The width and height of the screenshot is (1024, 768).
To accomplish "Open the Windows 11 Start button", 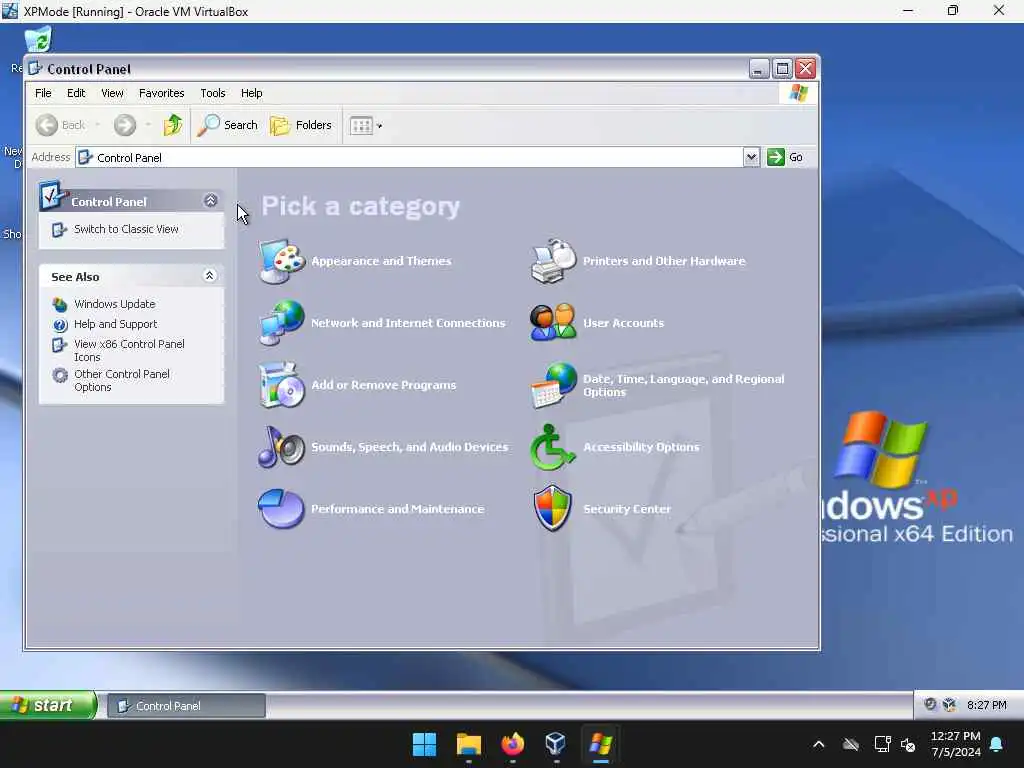I will pos(424,744).
